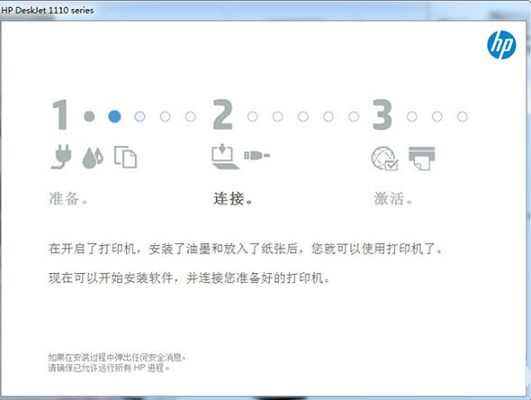This screenshot has width=531, height=400.
Task: Select the light blue progress dot after the active one
Action: coord(140,117)
